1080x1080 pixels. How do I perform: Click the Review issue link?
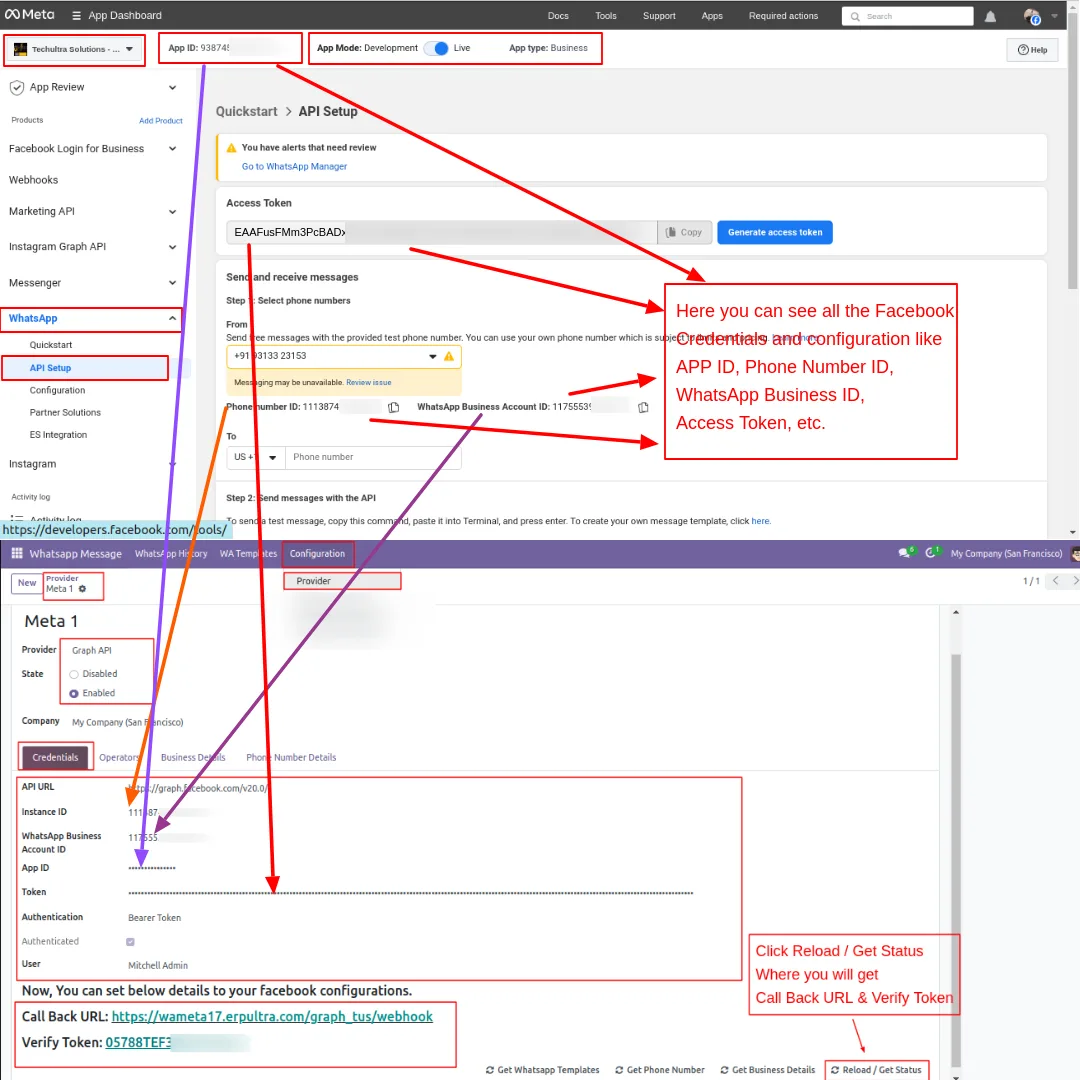[x=368, y=383]
